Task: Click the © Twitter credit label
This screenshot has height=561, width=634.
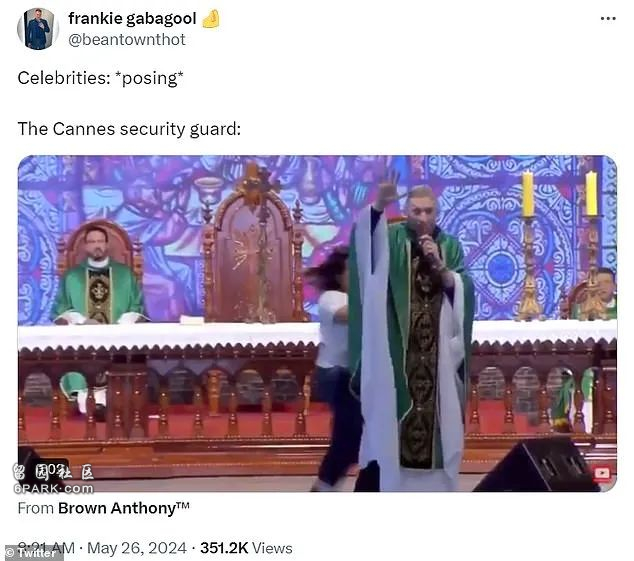Action: (32, 553)
